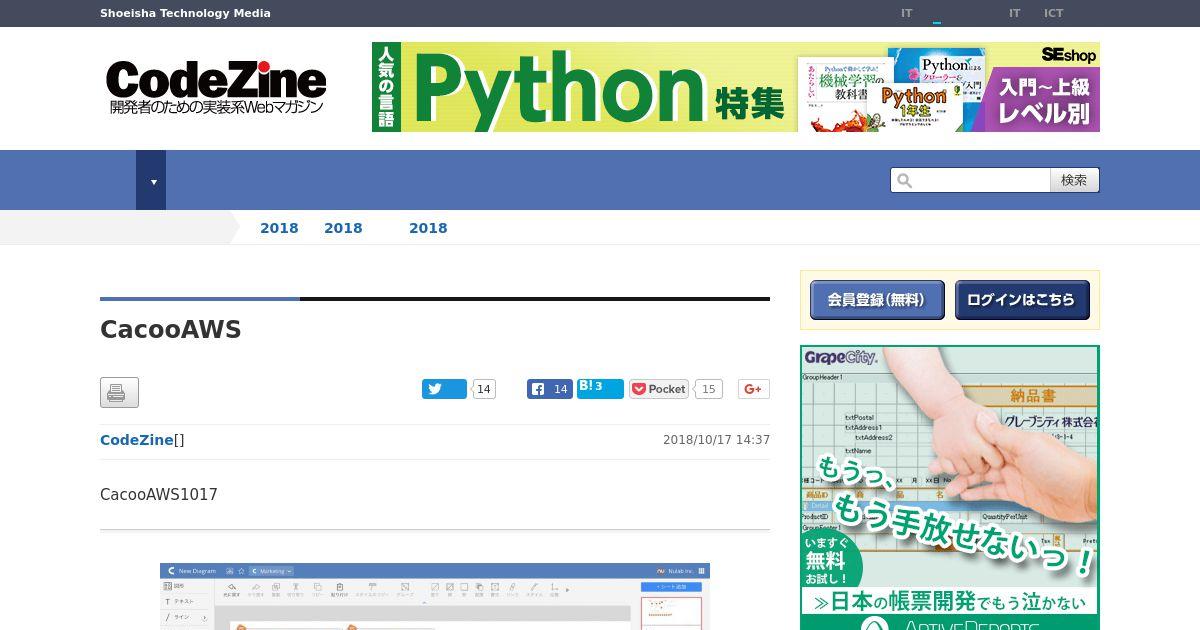Share article via Twitter button

[444, 389]
